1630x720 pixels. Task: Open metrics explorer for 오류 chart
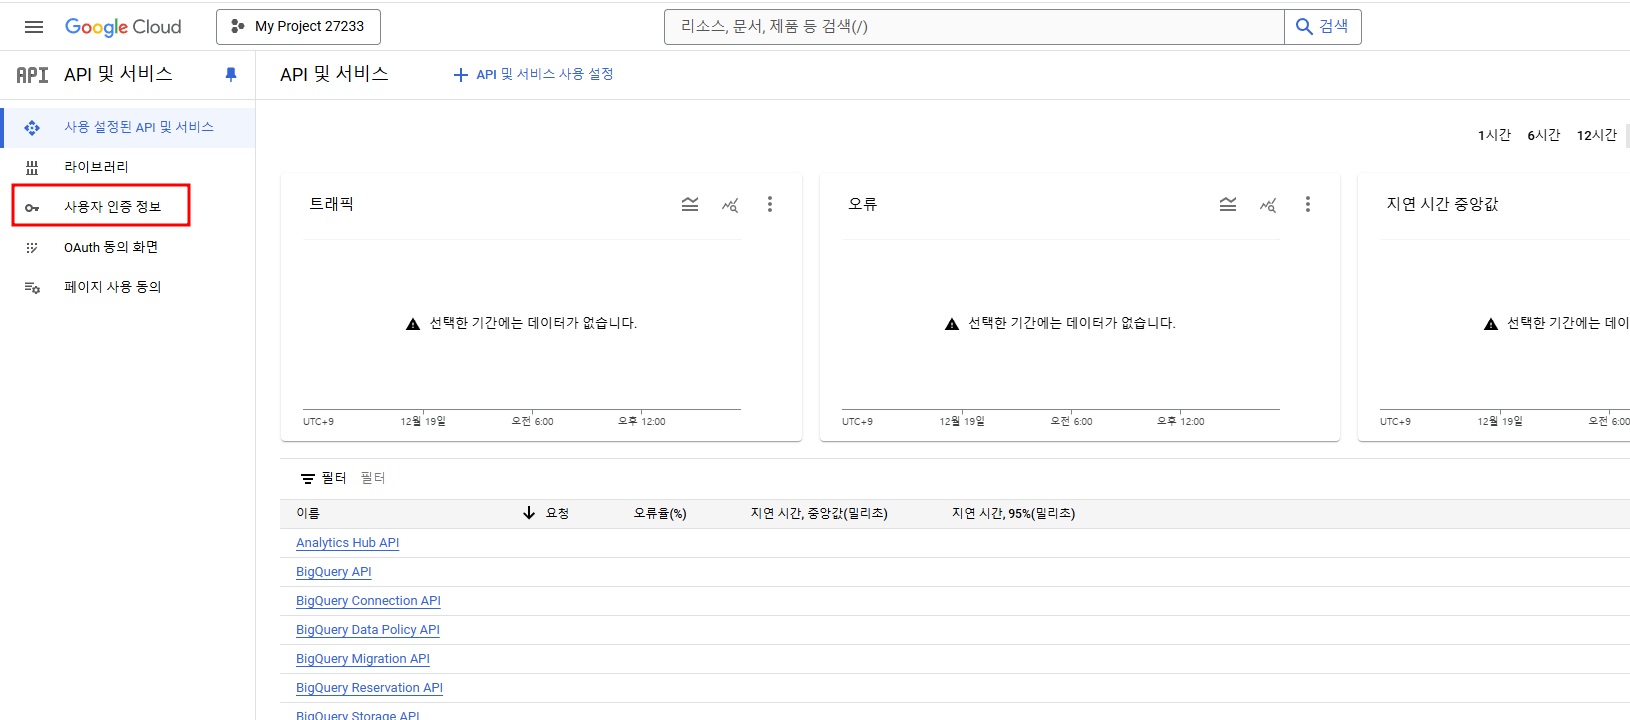pos(1268,205)
